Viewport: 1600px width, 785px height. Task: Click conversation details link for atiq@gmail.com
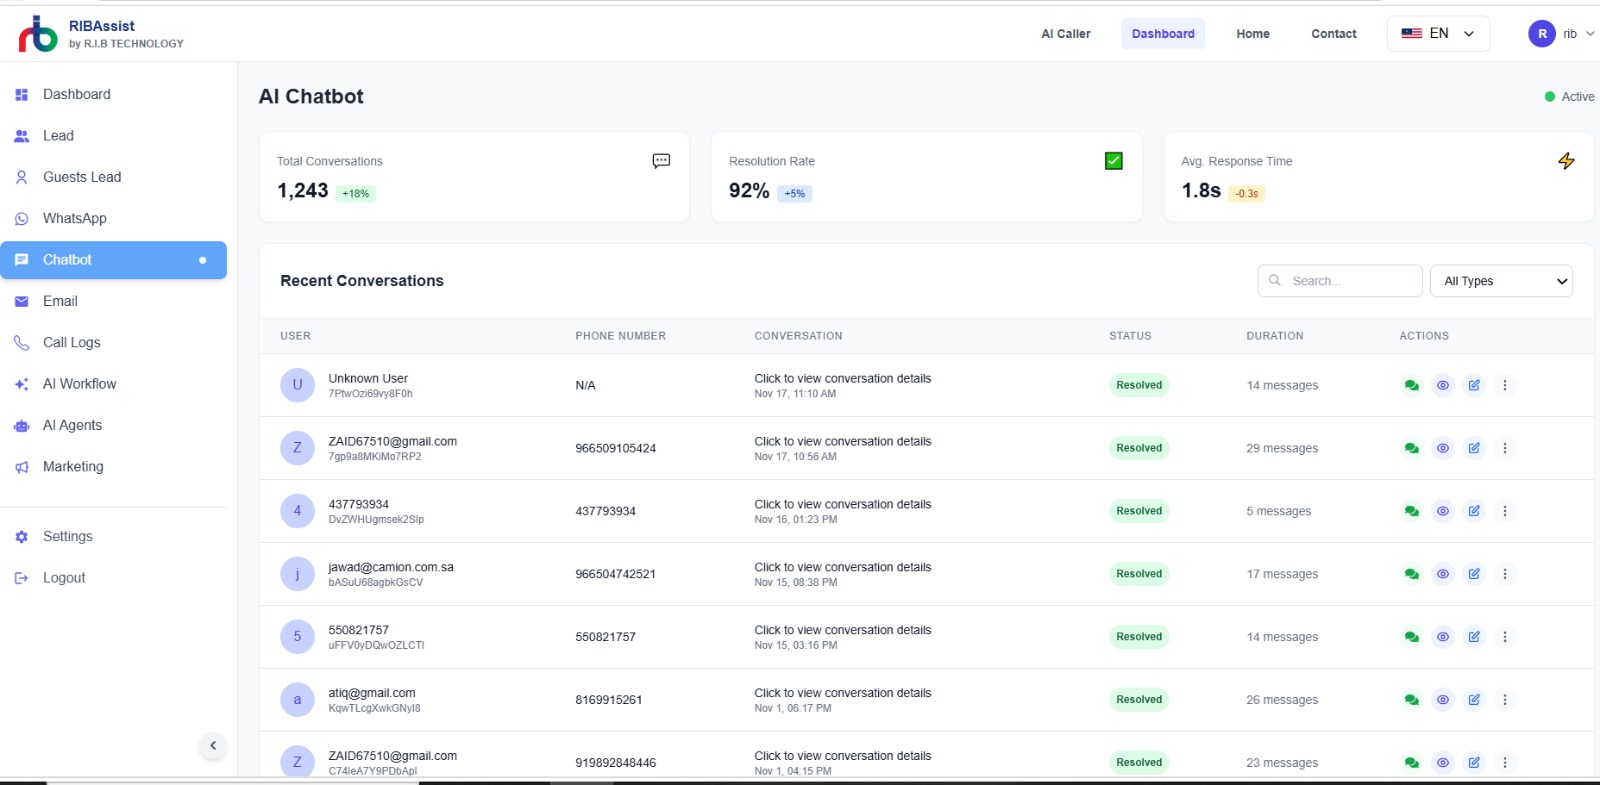843,693
